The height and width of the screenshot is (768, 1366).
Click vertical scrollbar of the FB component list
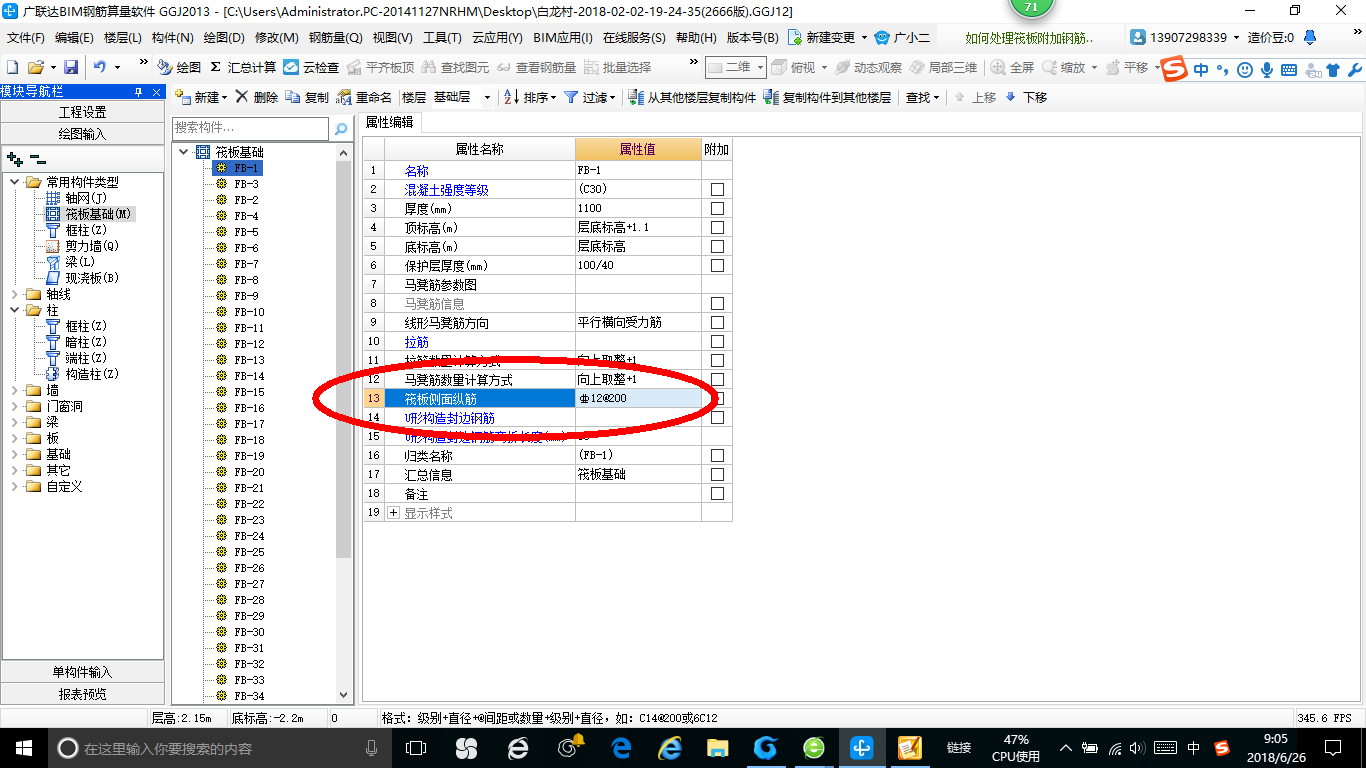[x=344, y=360]
